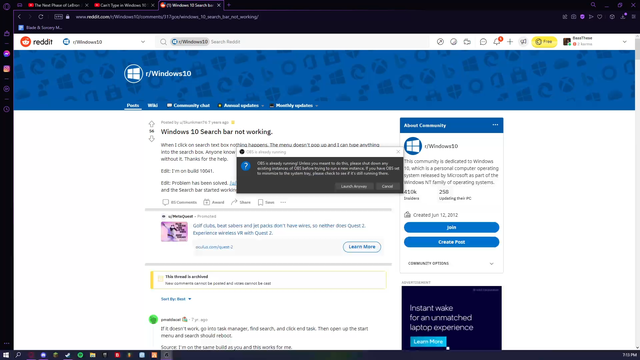Click the browser toolbar heart bookmark icon
Viewport: 640px width, 360px height.
click(x=600, y=17)
